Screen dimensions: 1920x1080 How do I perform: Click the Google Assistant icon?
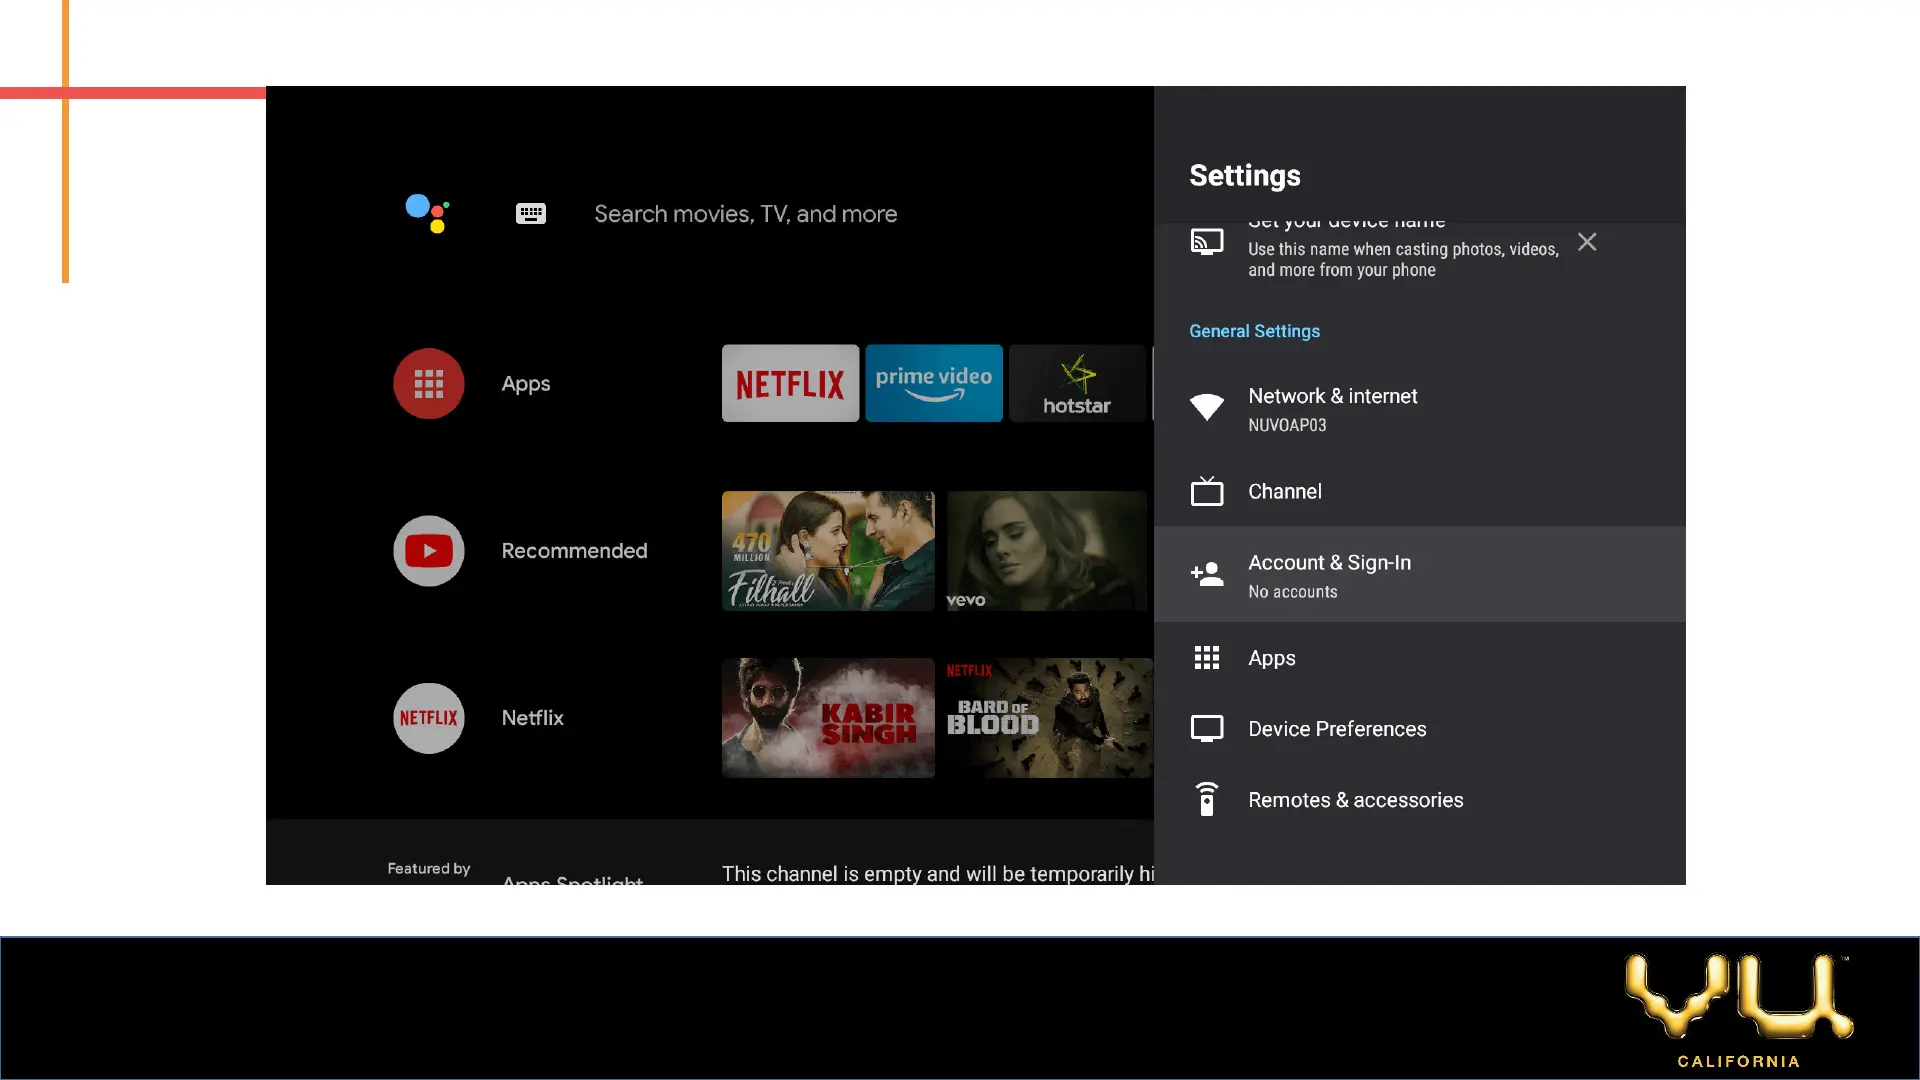[427, 213]
